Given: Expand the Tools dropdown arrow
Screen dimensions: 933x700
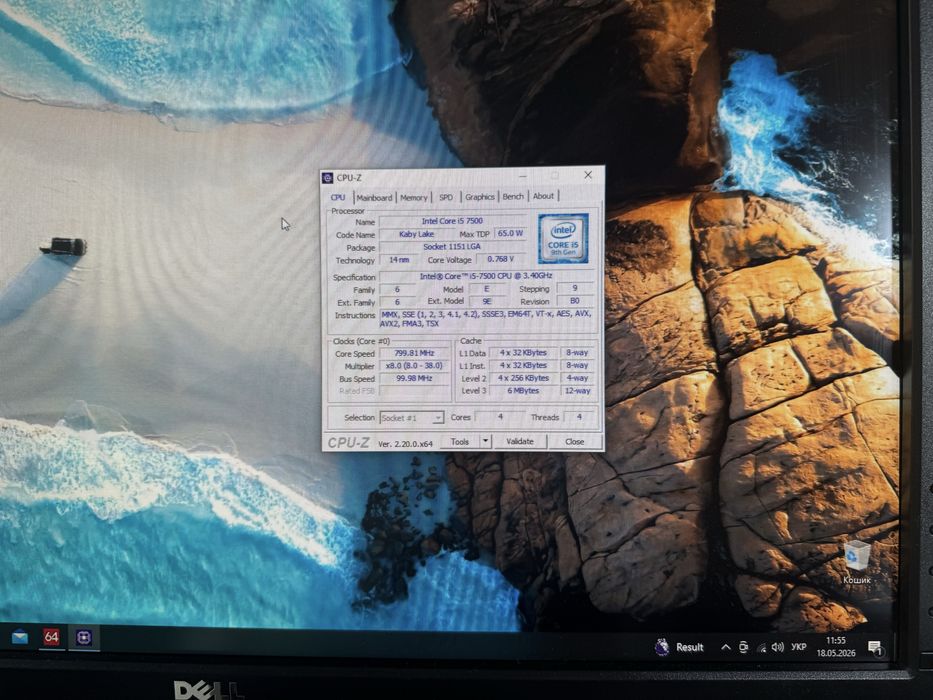Looking at the screenshot, I should click(x=486, y=441).
